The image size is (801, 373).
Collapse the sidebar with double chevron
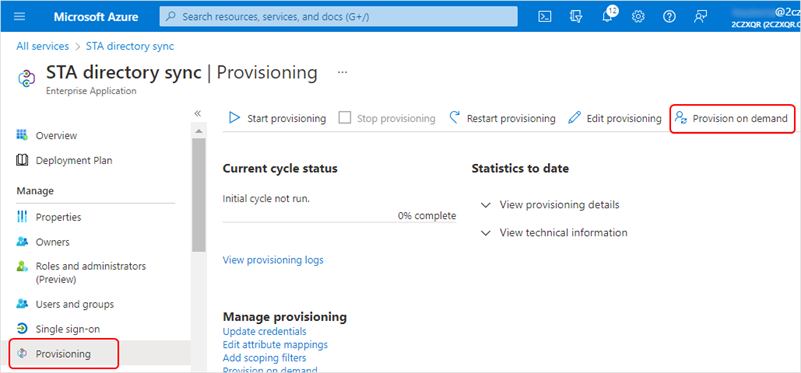point(198,113)
